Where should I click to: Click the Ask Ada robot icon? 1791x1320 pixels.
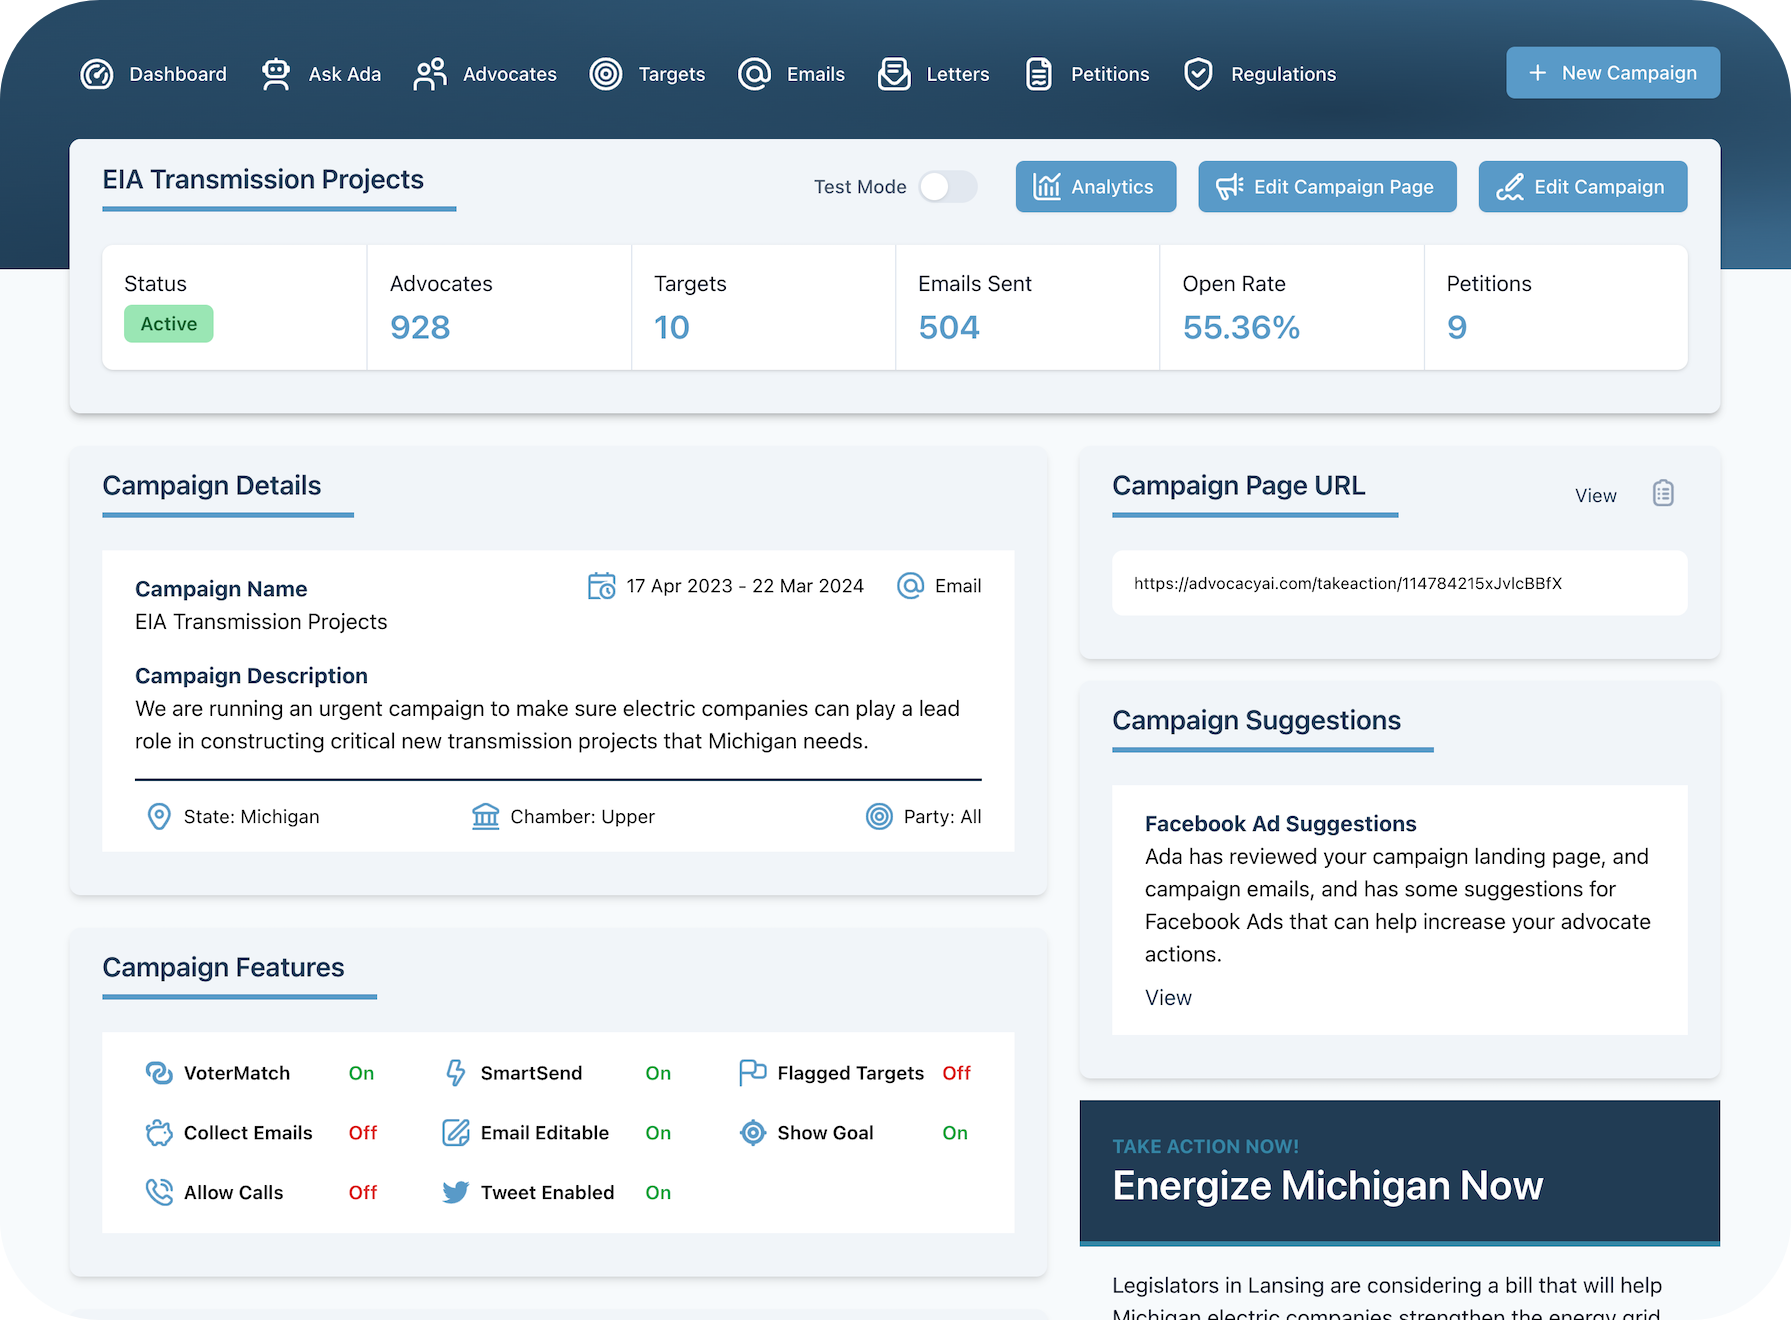click(276, 74)
